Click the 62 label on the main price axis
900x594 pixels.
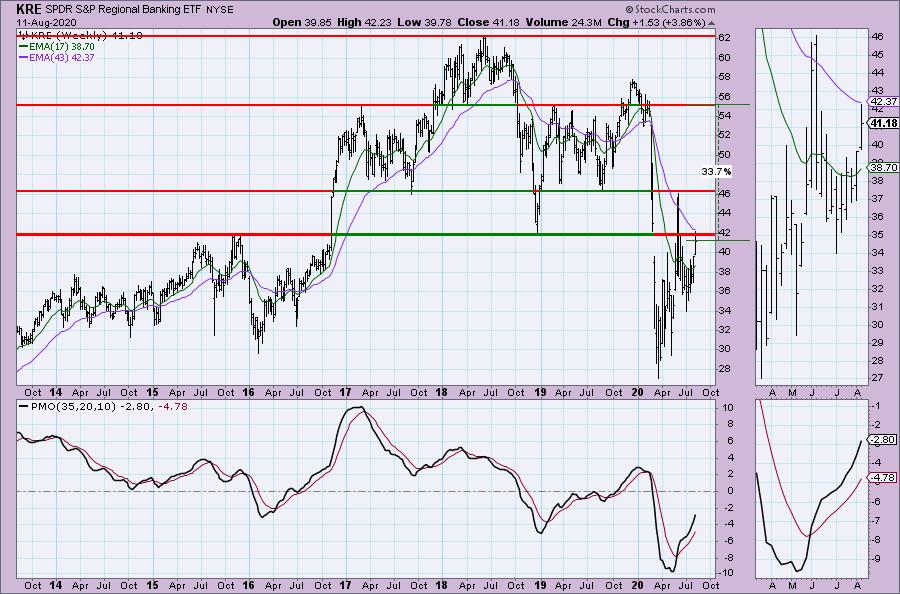click(x=724, y=38)
